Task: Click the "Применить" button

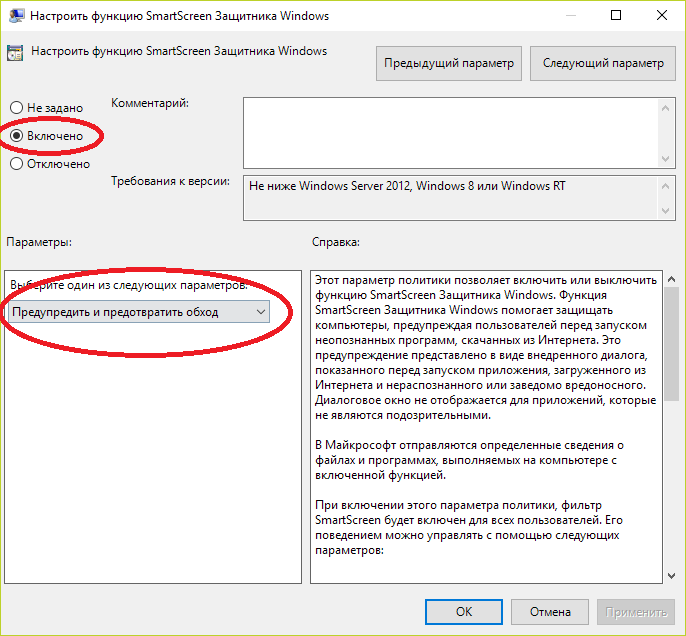Action: click(x=636, y=612)
